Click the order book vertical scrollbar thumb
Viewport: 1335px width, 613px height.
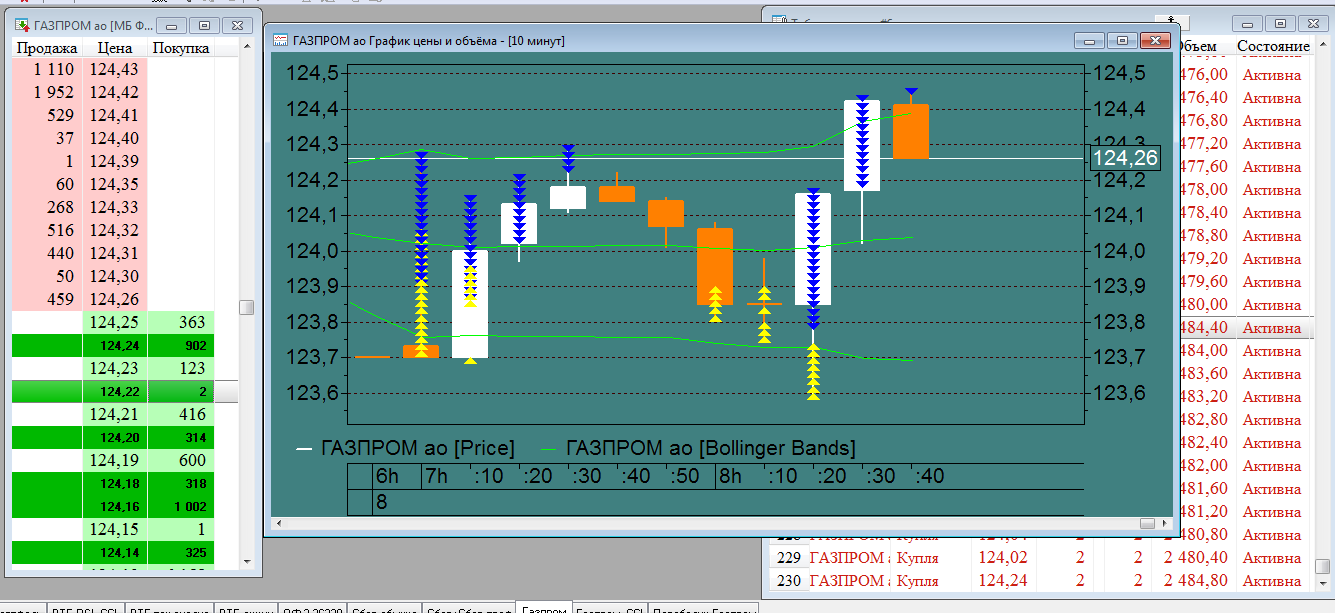246,307
